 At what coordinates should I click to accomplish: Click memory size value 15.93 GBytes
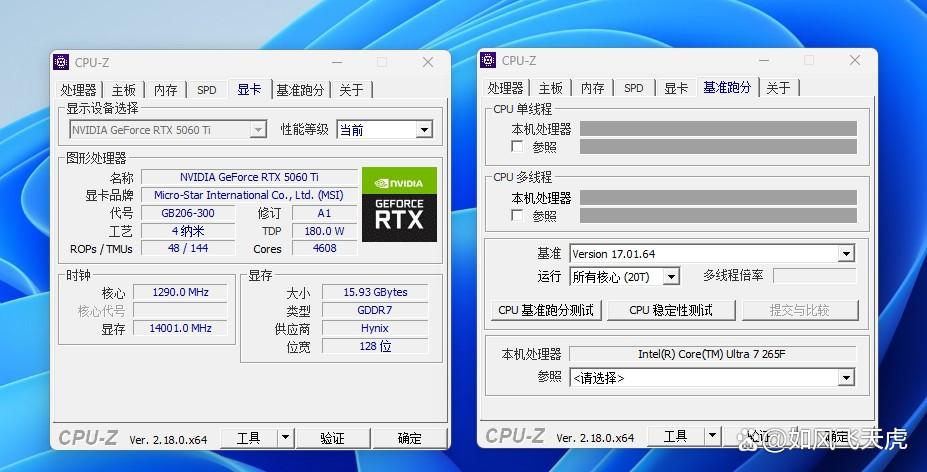tap(375, 292)
